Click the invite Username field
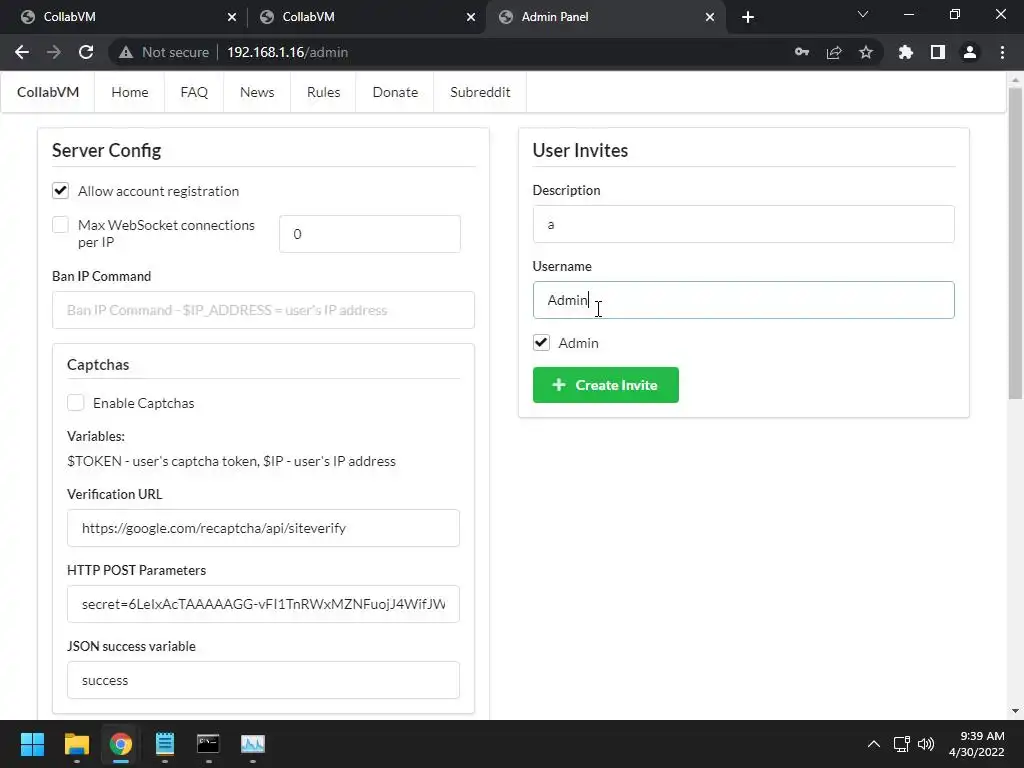 [743, 300]
